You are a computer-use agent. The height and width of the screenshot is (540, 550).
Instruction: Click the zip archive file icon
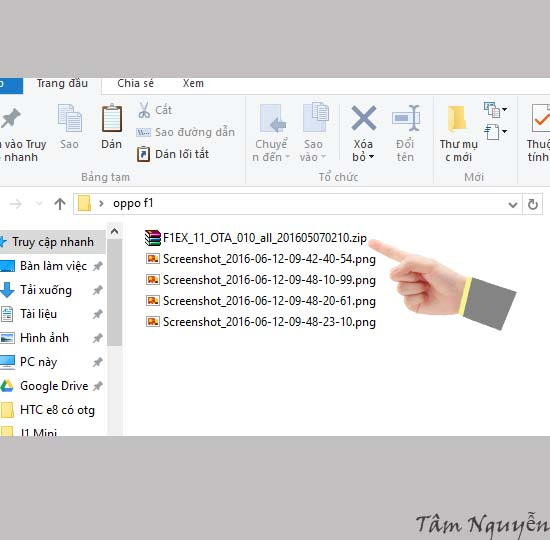153,238
